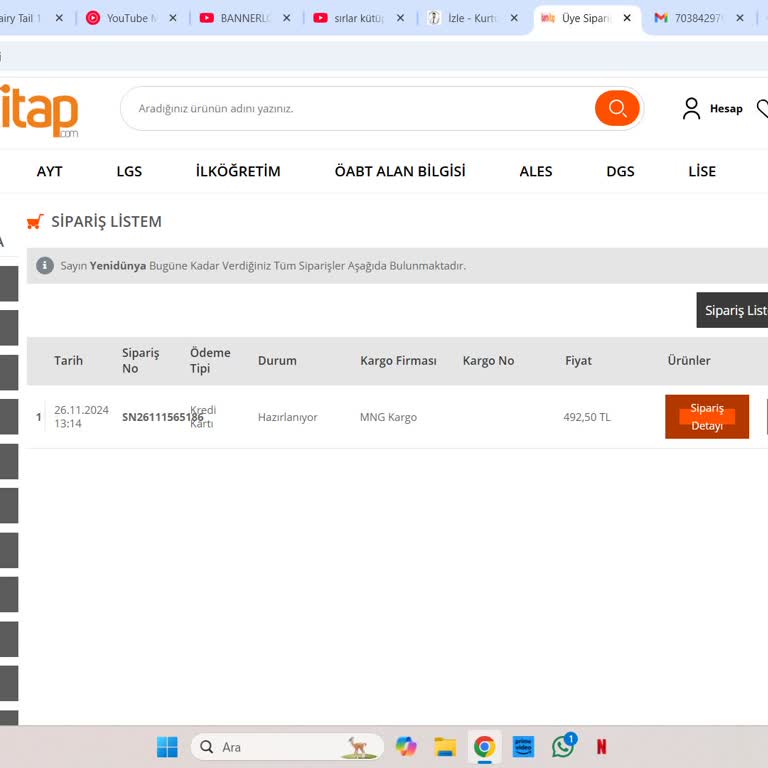Open the DGS category menu

(x=620, y=171)
